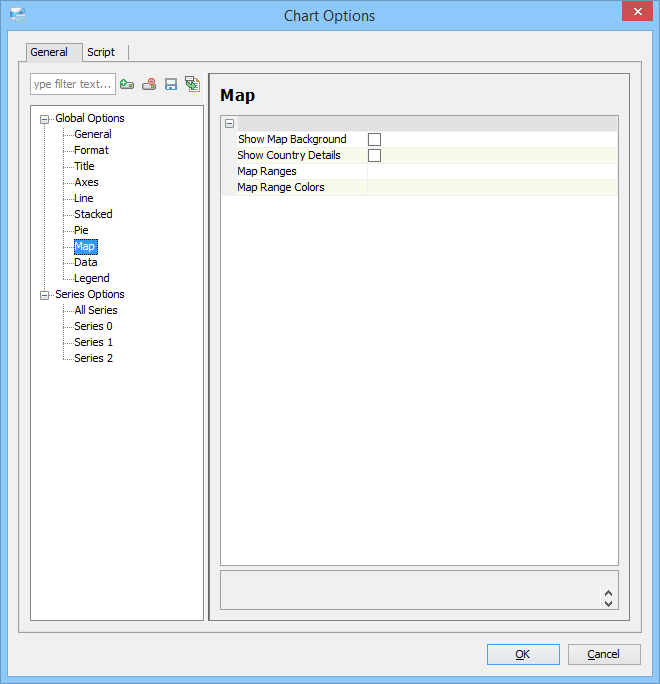Image resolution: width=660 pixels, height=684 pixels.
Task: Dismiss dialog with the Cancel button
Action: click(604, 654)
